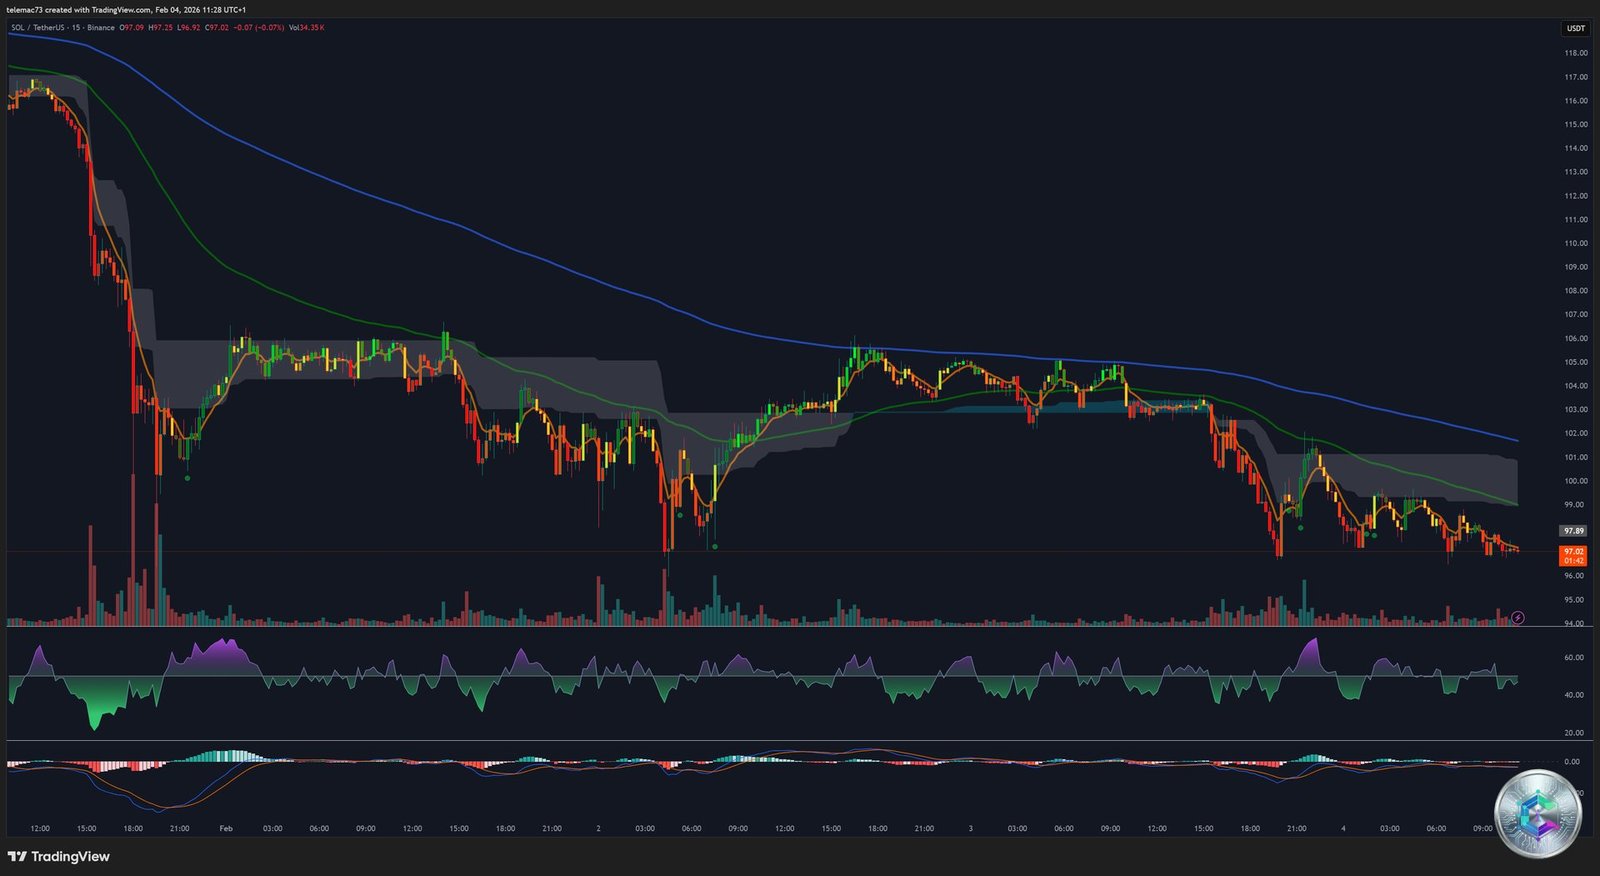
Task: Select the low value L96.92 in the legend
Action: (188, 27)
